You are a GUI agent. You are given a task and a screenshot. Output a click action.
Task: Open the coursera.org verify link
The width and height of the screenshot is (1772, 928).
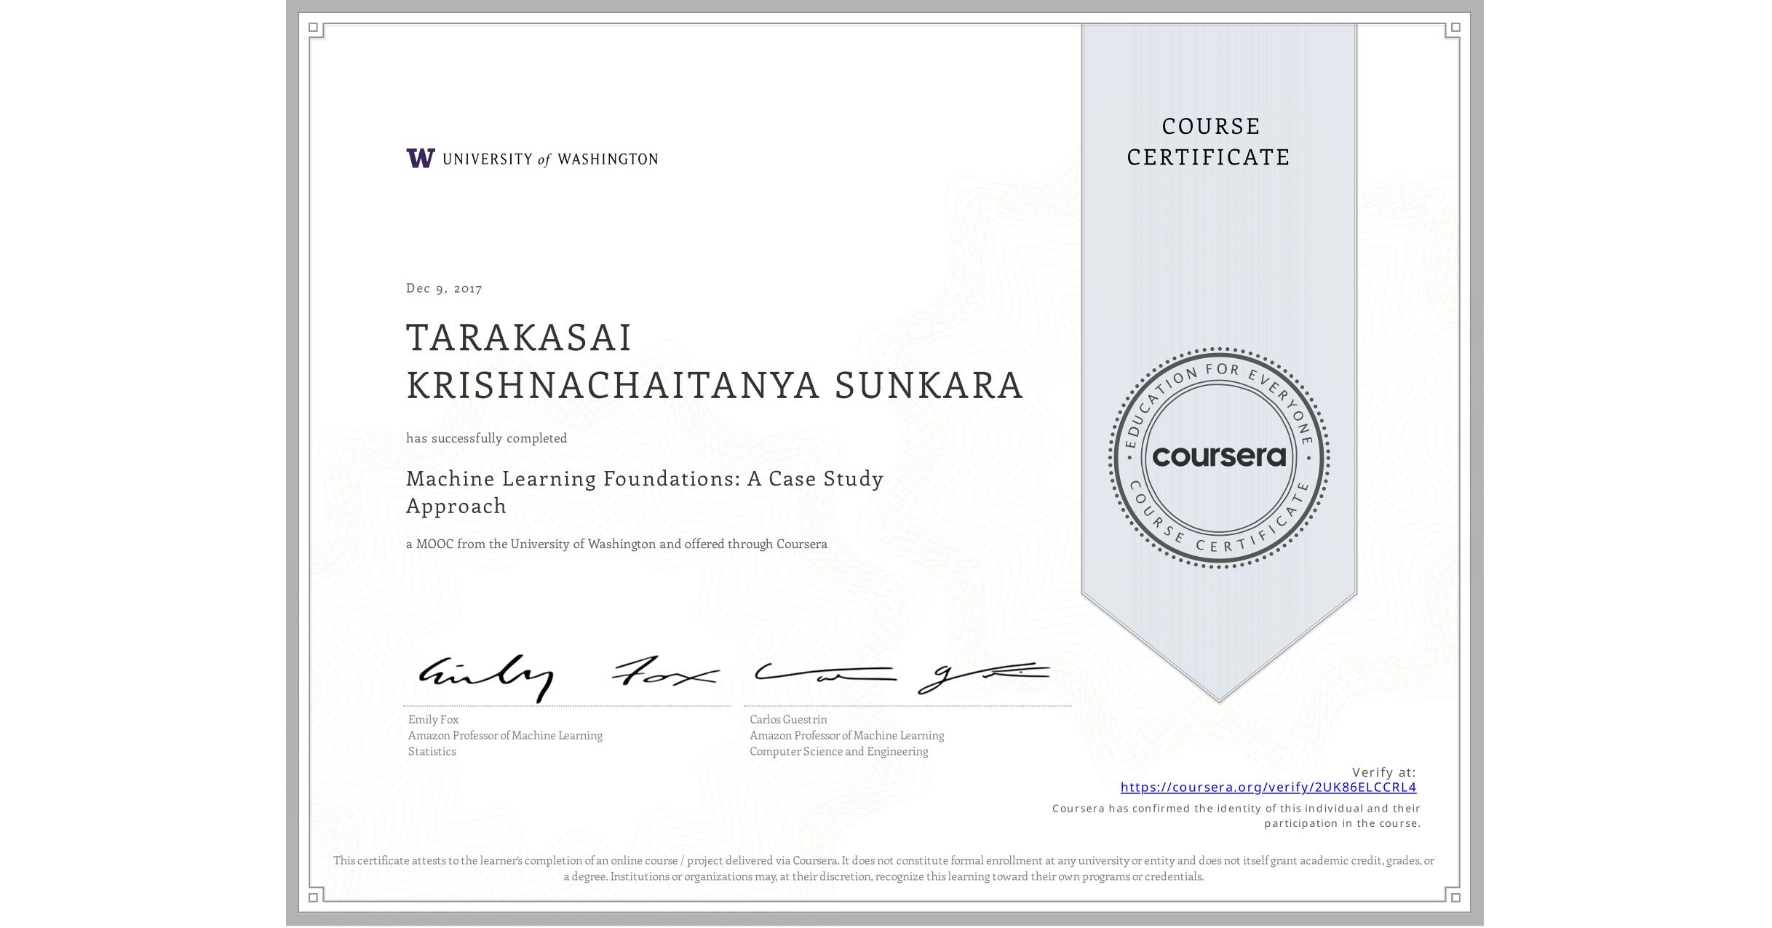click(x=1268, y=787)
